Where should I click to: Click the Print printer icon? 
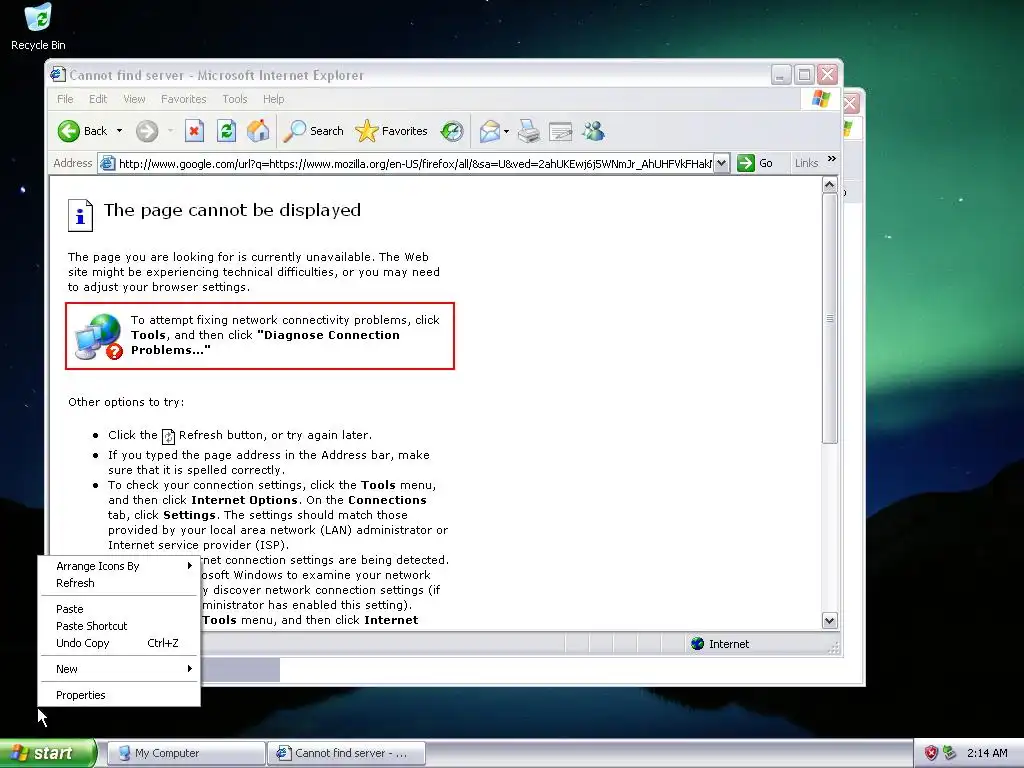[x=529, y=131]
